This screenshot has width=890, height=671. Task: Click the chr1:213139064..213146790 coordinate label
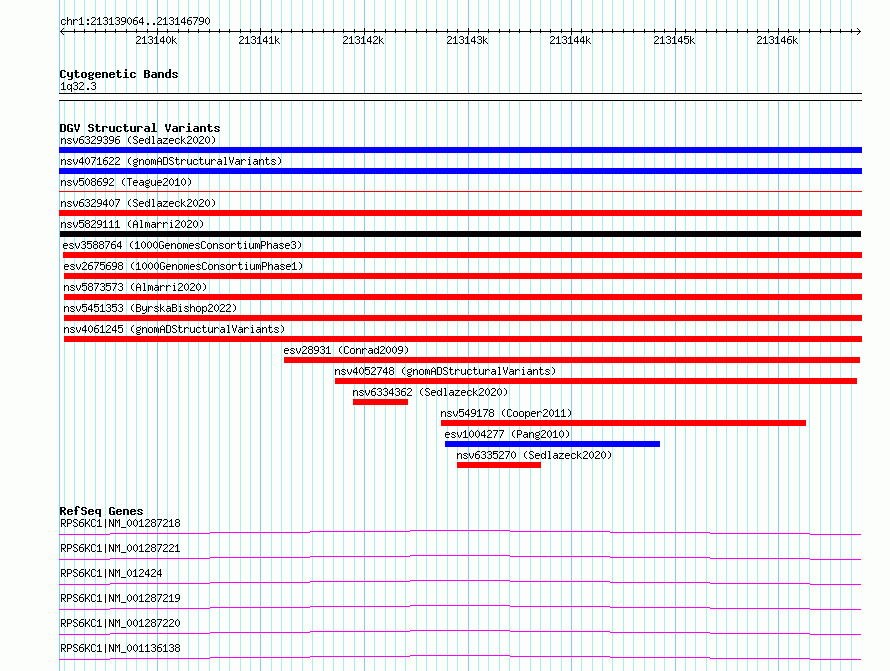[135, 21]
